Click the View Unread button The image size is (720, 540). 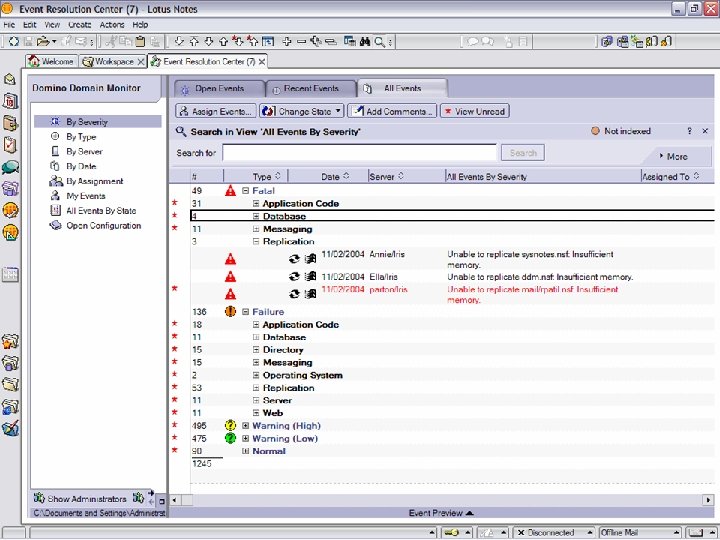pyautogui.click(x=475, y=111)
